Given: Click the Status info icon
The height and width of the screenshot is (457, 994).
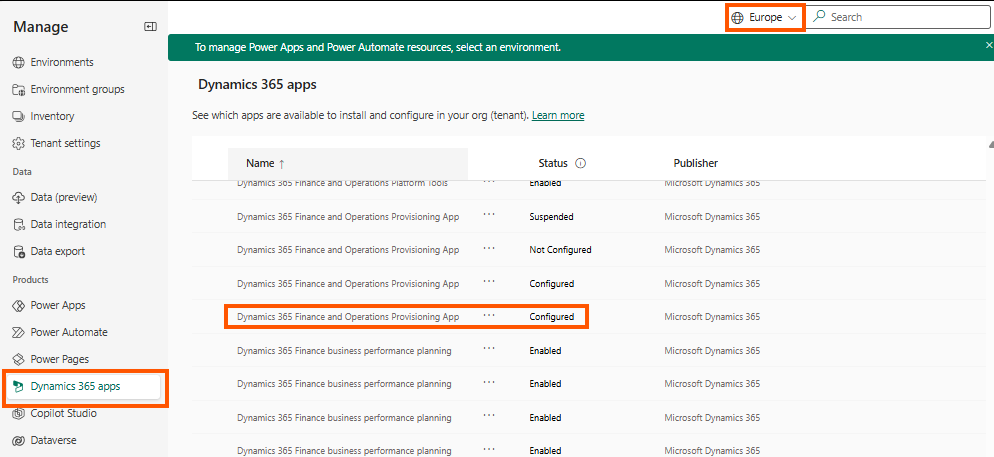Looking at the screenshot, I should 580,164.
